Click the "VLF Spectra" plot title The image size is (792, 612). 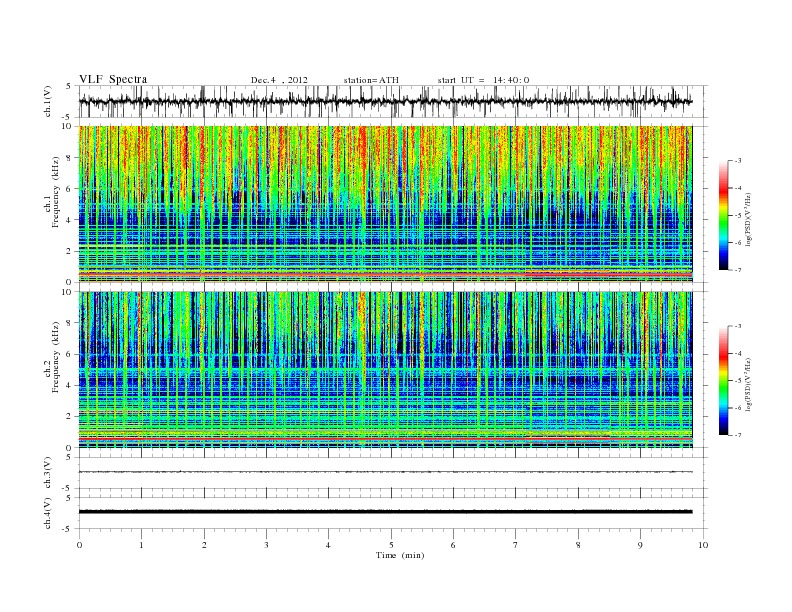point(113,79)
